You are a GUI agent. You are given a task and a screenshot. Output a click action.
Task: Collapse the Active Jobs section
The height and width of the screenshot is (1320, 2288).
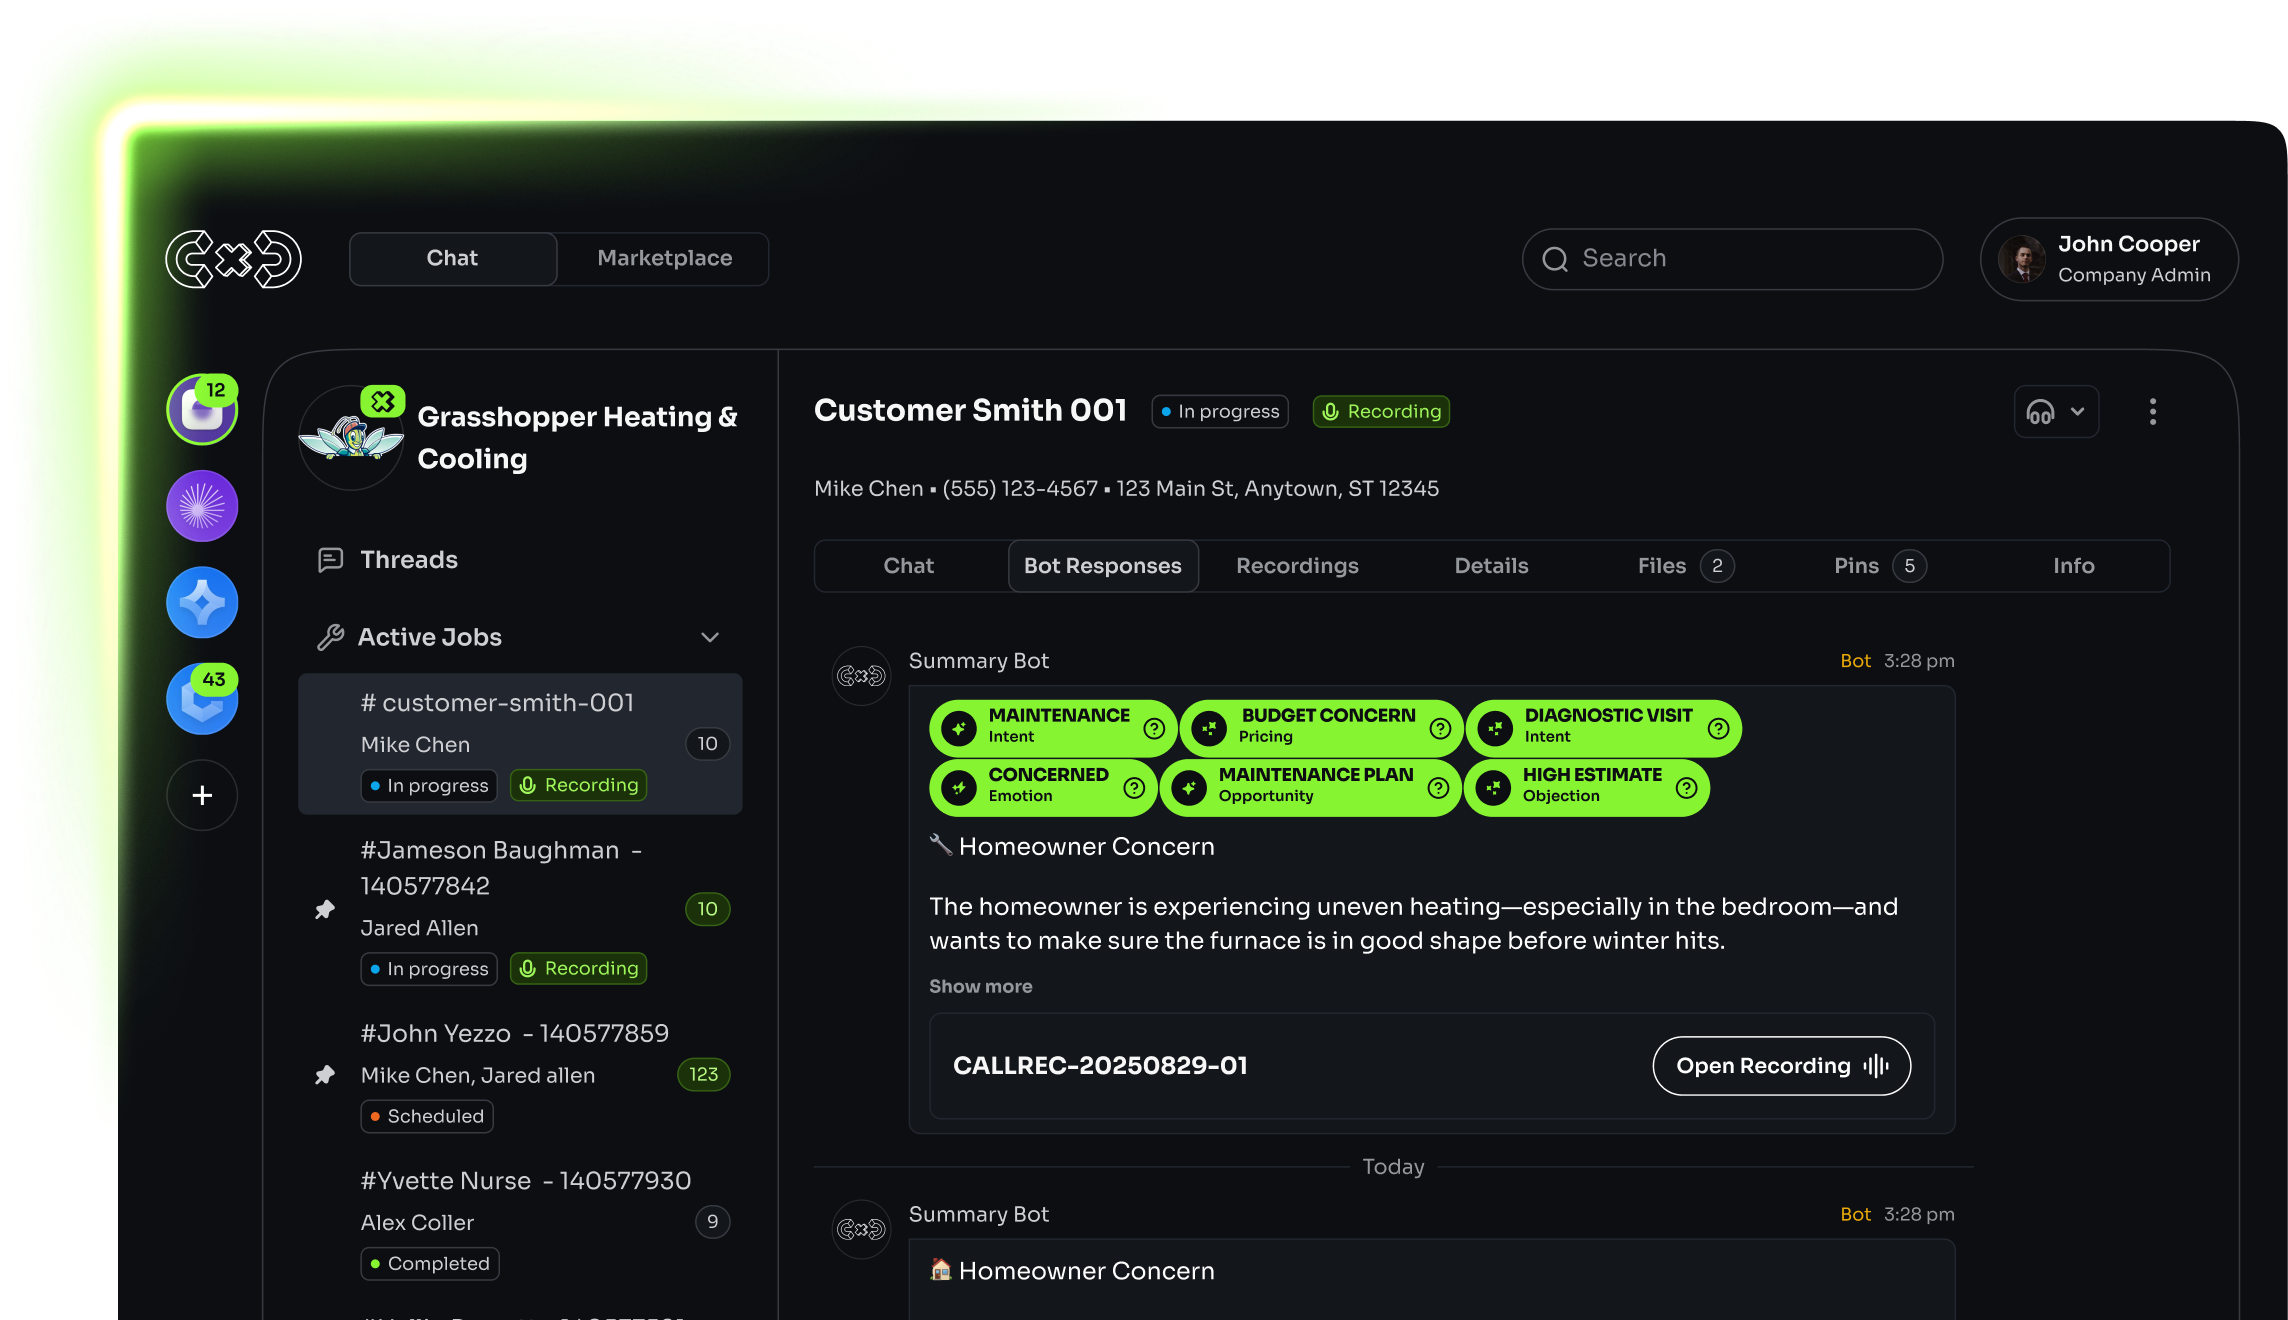pos(710,638)
